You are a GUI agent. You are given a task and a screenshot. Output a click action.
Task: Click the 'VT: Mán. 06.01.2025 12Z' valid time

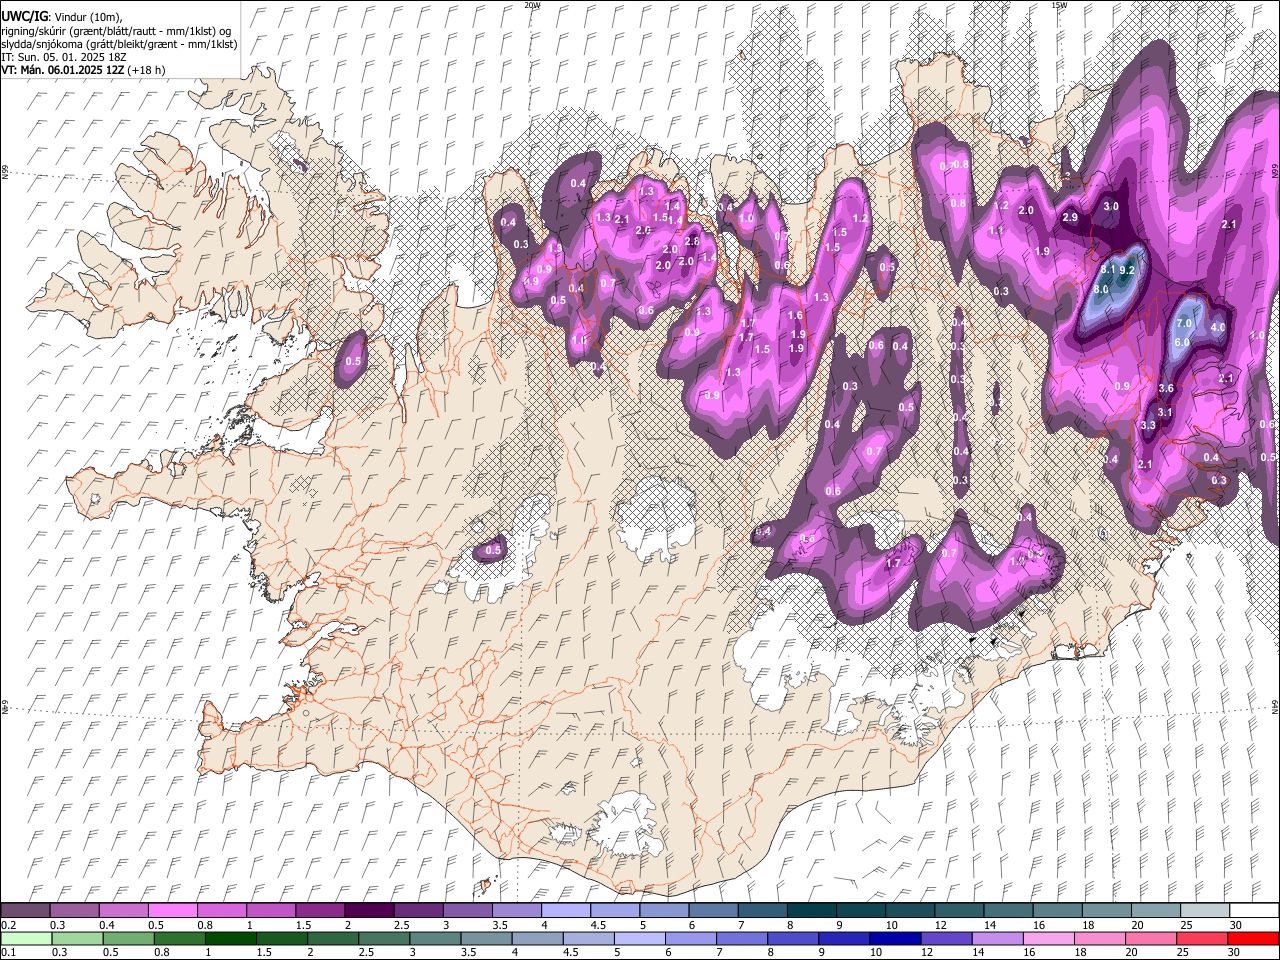pos(62,70)
